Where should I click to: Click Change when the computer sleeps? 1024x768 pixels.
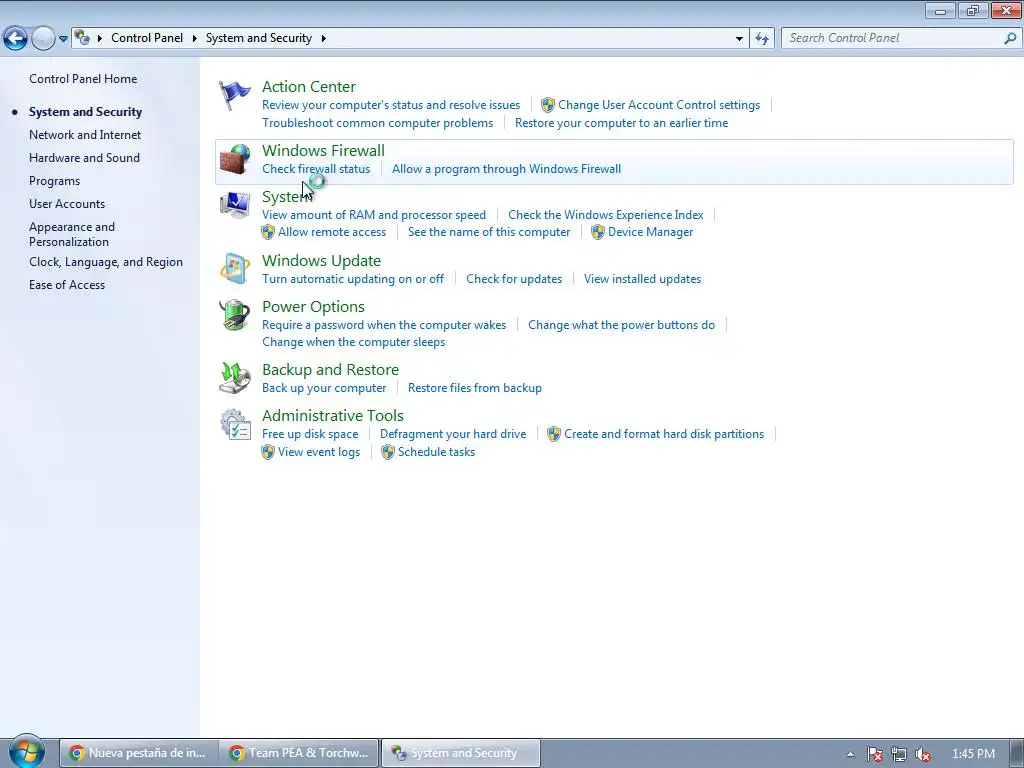pyautogui.click(x=353, y=342)
